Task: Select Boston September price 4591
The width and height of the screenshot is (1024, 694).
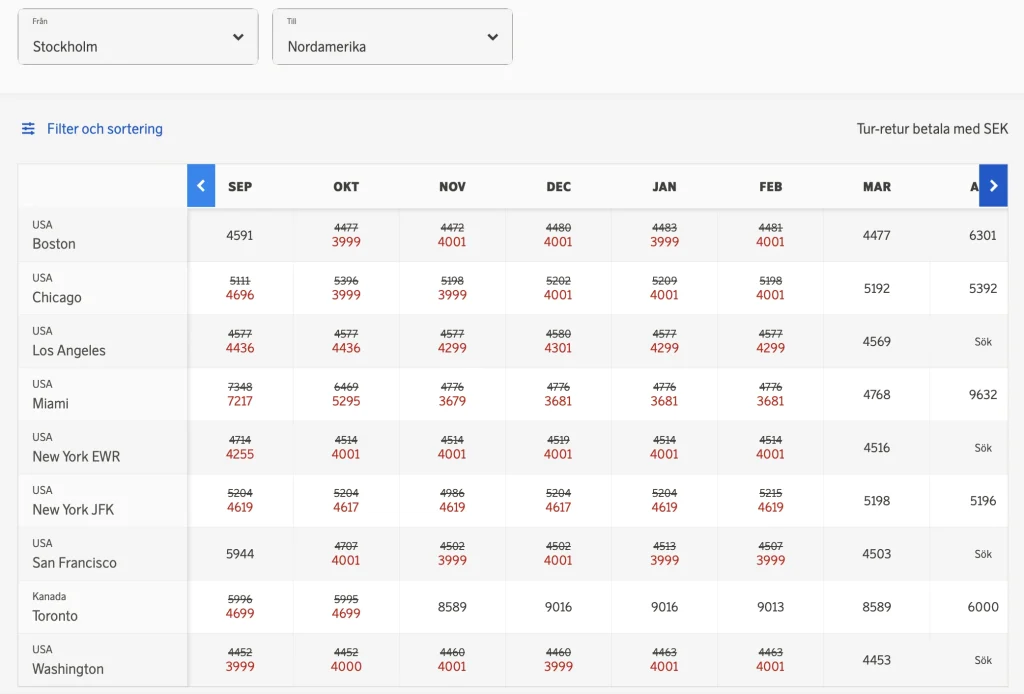Action: point(240,235)
